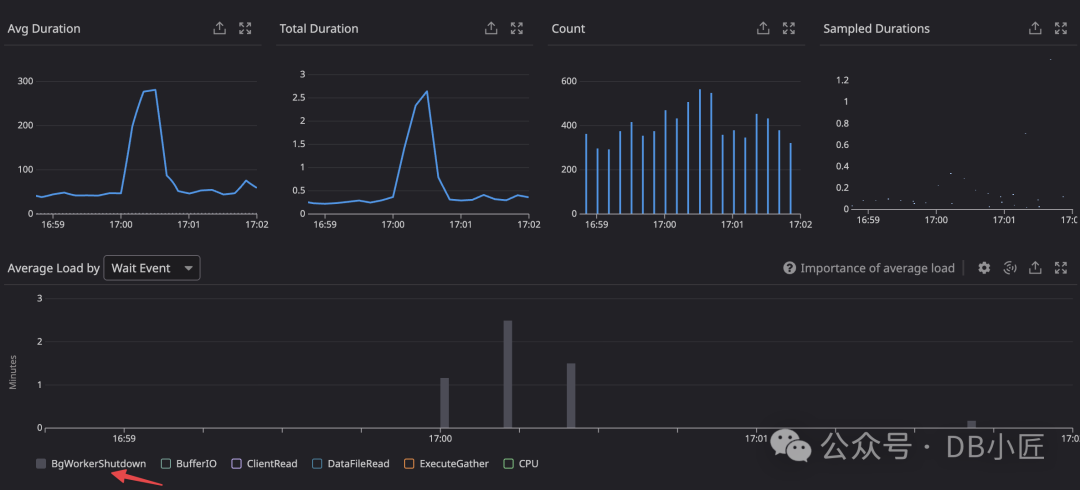The width and height of the screenshot is (1080, 490).
Task: Open the Wait Event grouping dropdown
Action: (152, 268)
